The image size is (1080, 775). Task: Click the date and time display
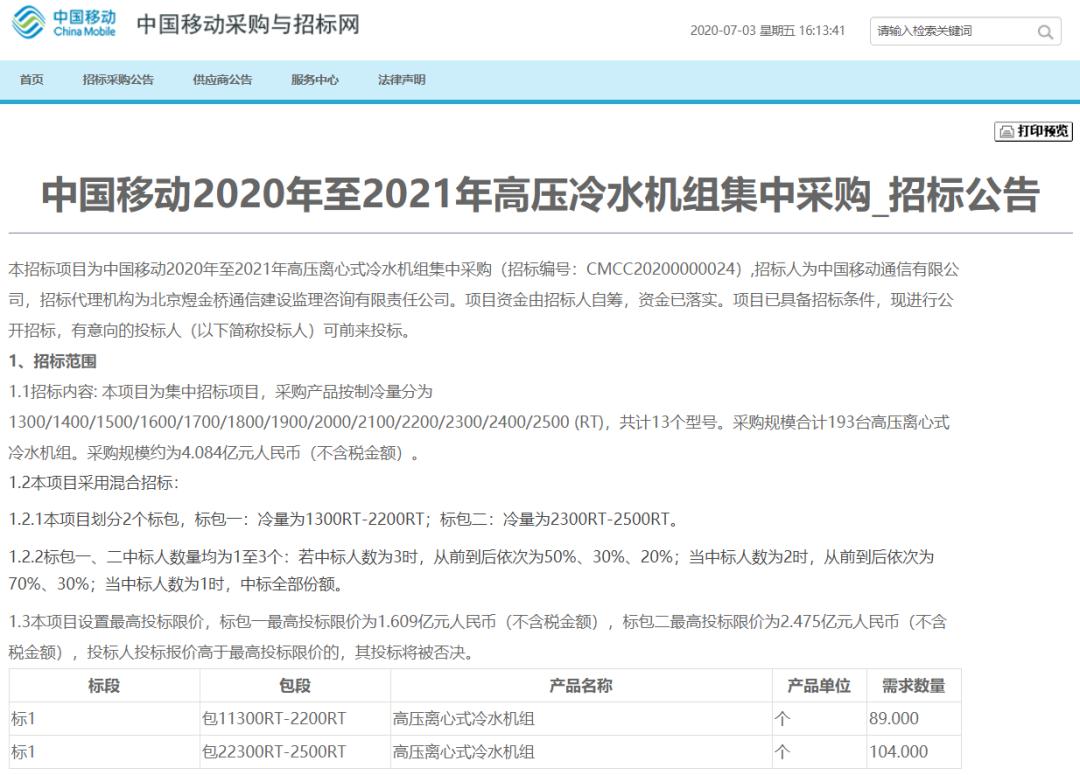[x=767, y=31]
